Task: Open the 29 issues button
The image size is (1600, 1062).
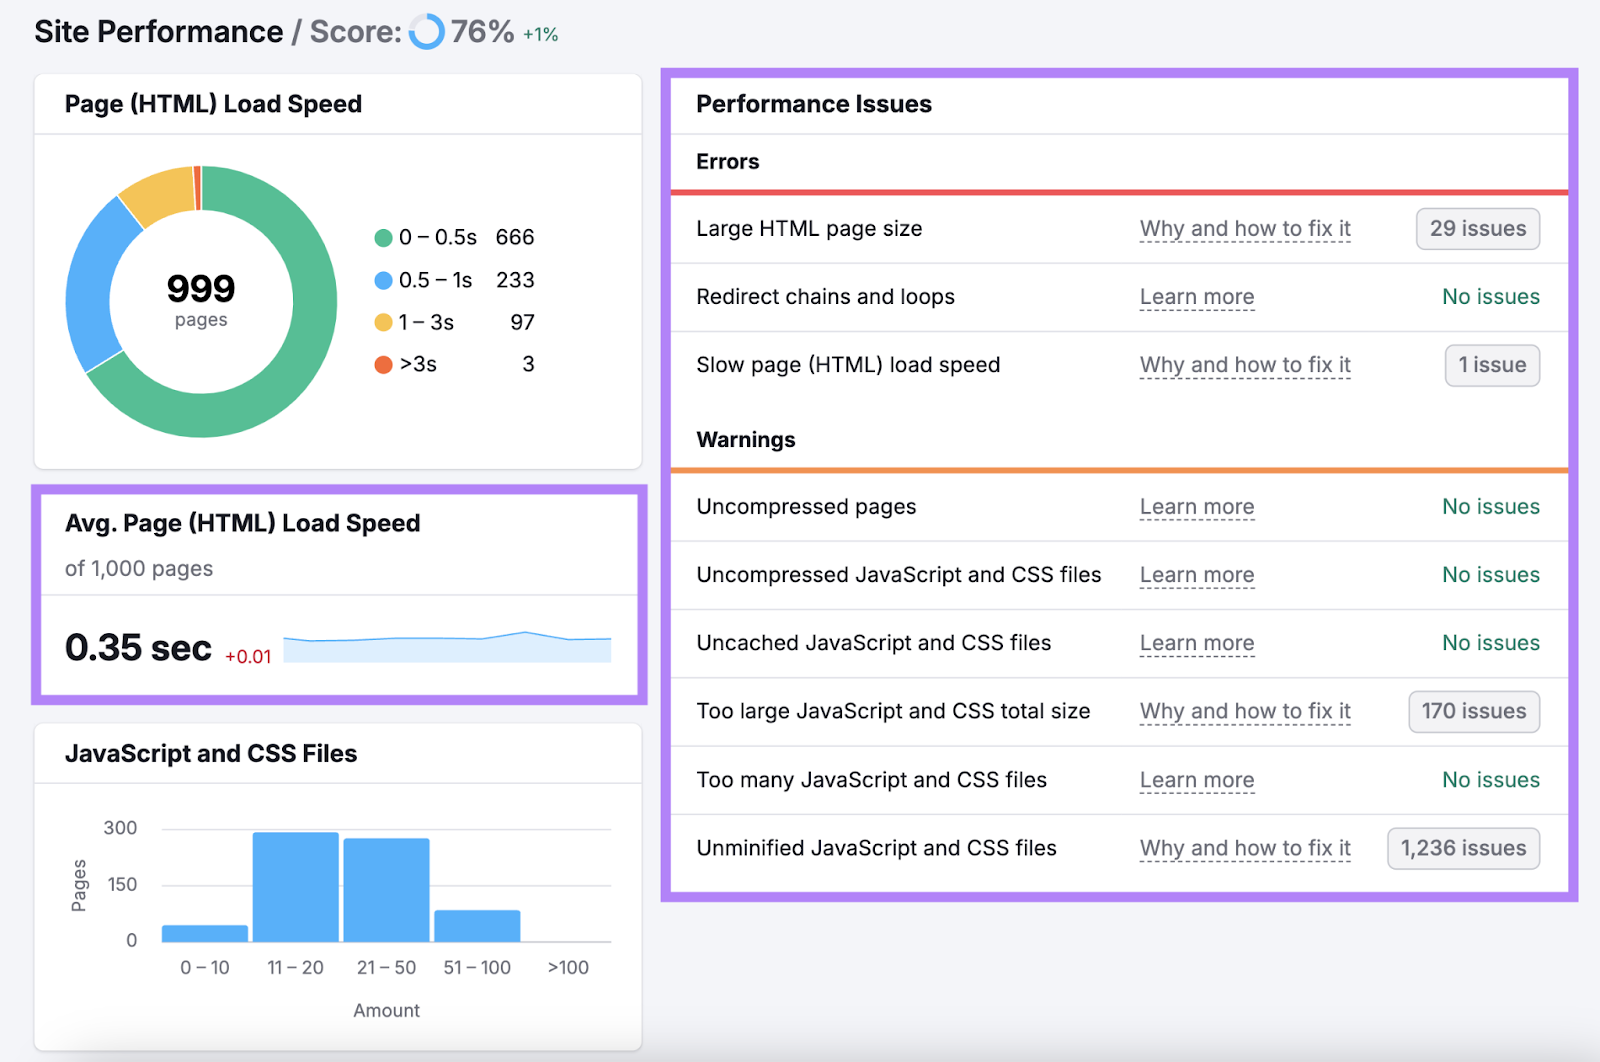Action: (1477, 229)
